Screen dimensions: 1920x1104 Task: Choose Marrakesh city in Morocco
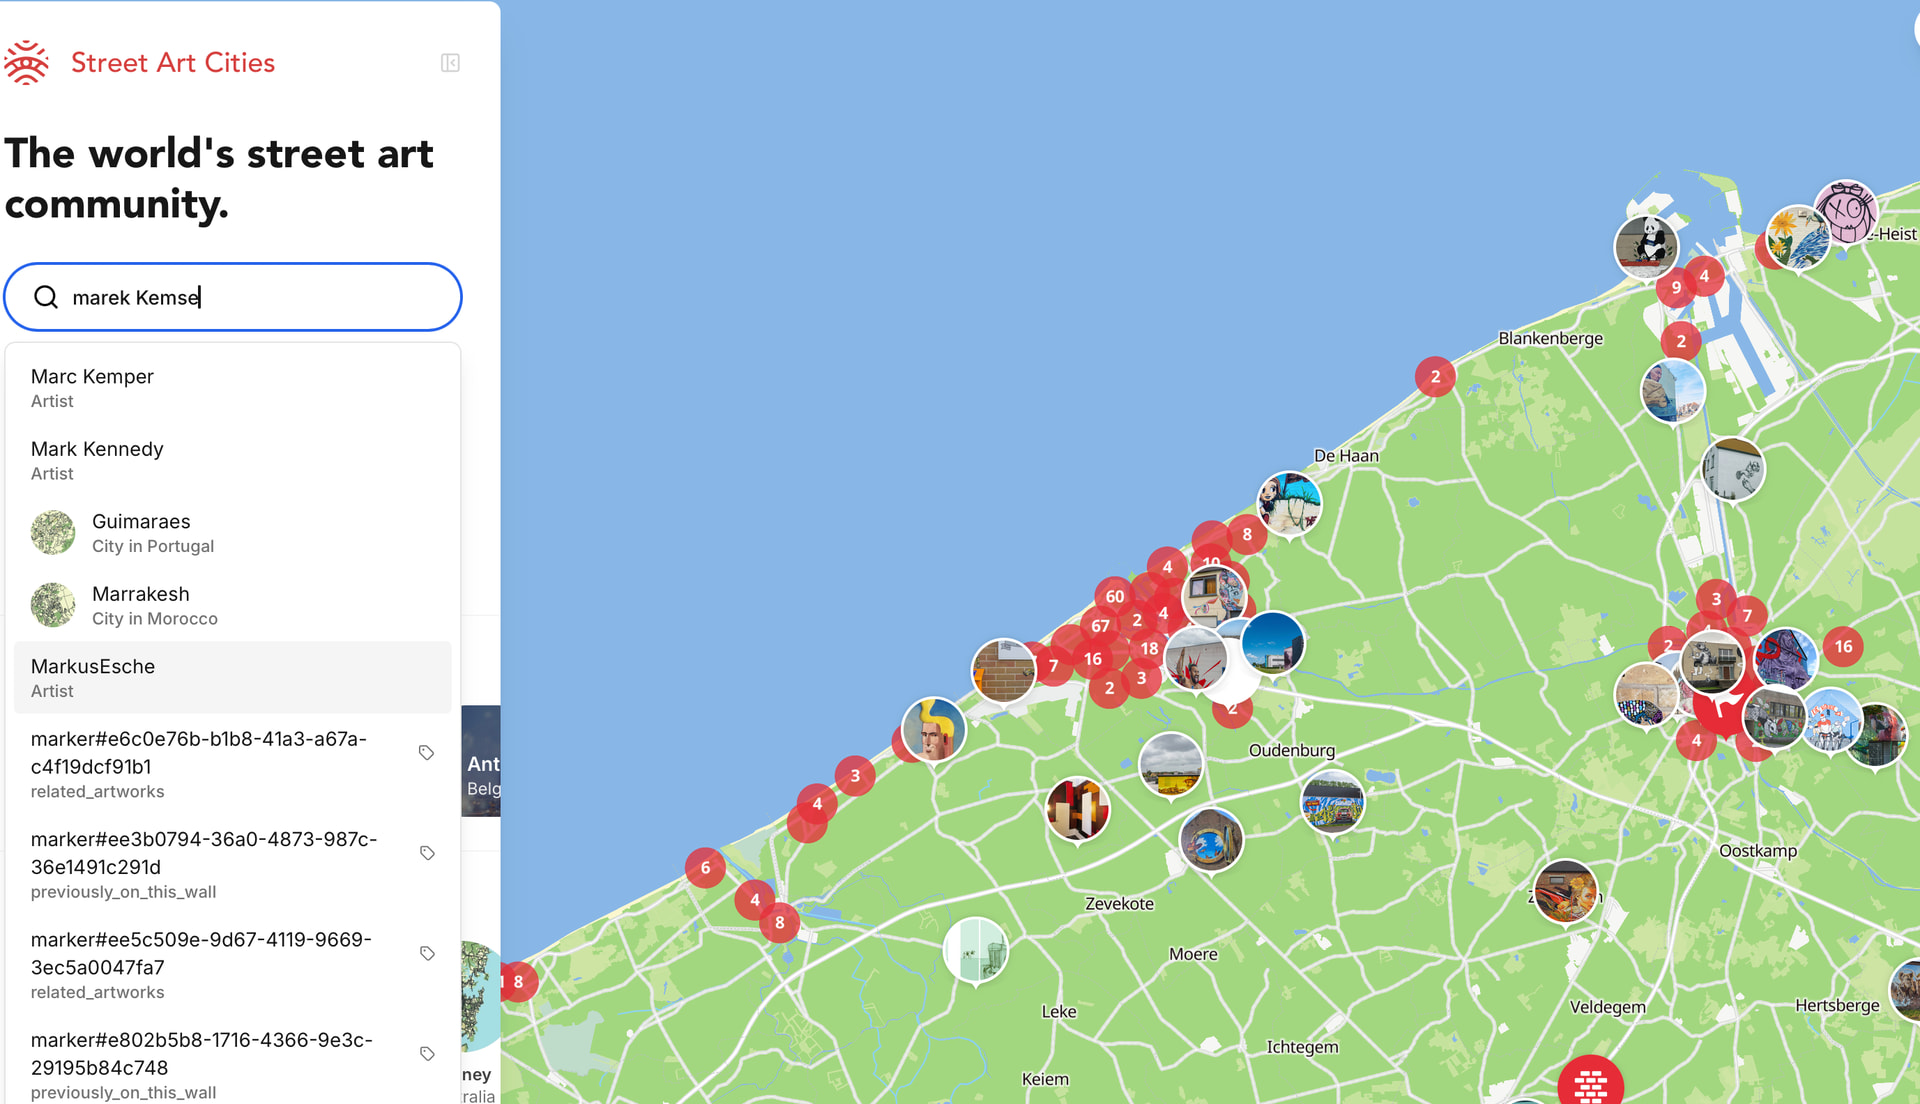pos(232,605)
